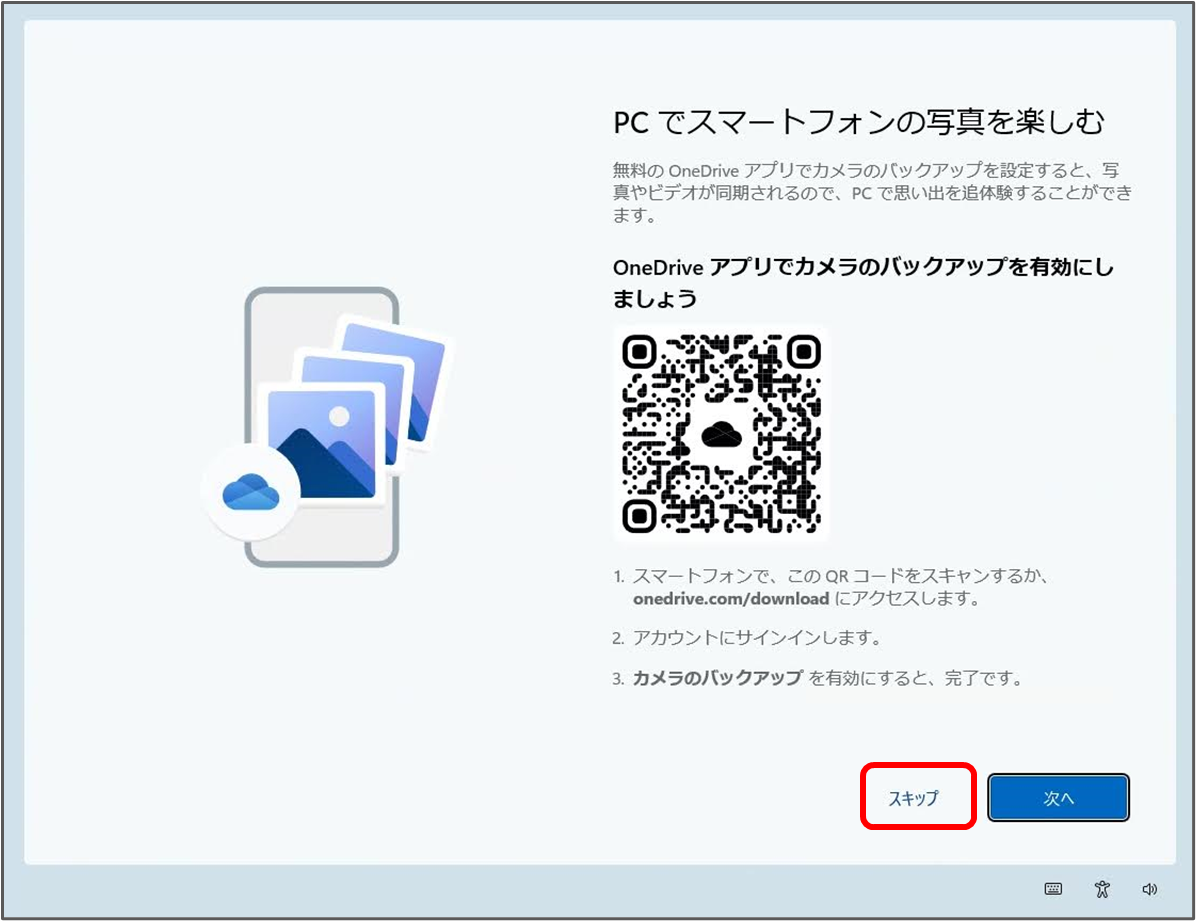Click the on-screen keyboard icon
This screenshot has height=921, width=1196.
click(x=1051, y=888)
